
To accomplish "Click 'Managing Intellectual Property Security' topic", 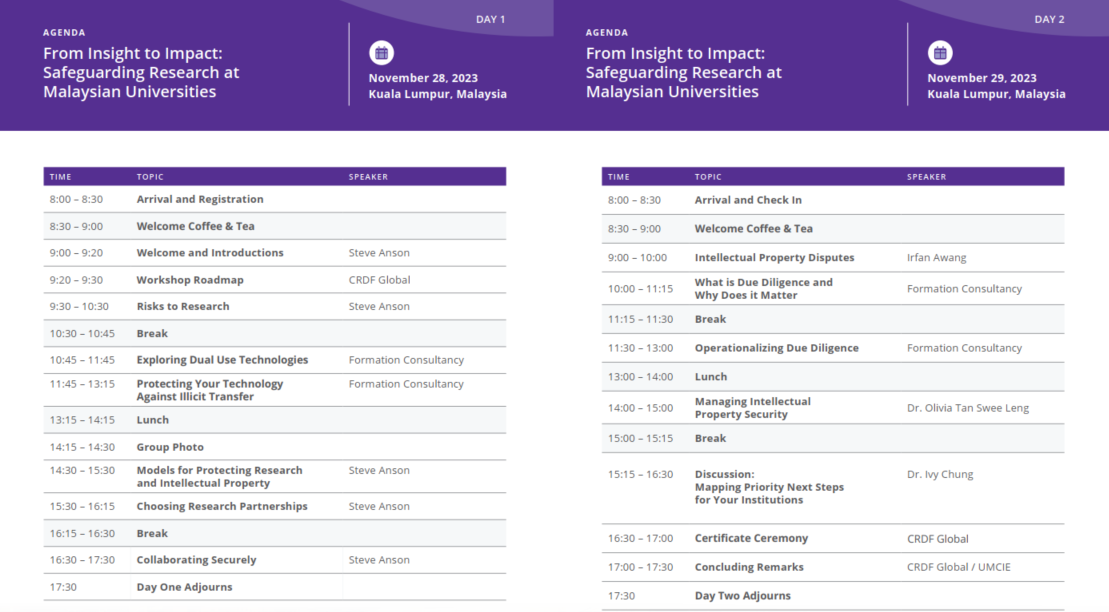I will pos(753,408).
